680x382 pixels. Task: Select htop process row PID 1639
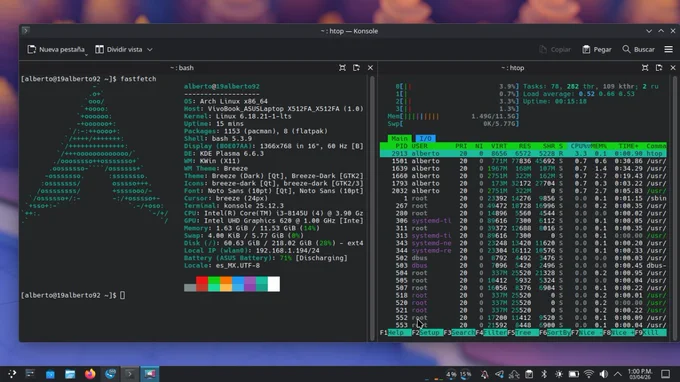pyautogui.click(x=523, y=168)
